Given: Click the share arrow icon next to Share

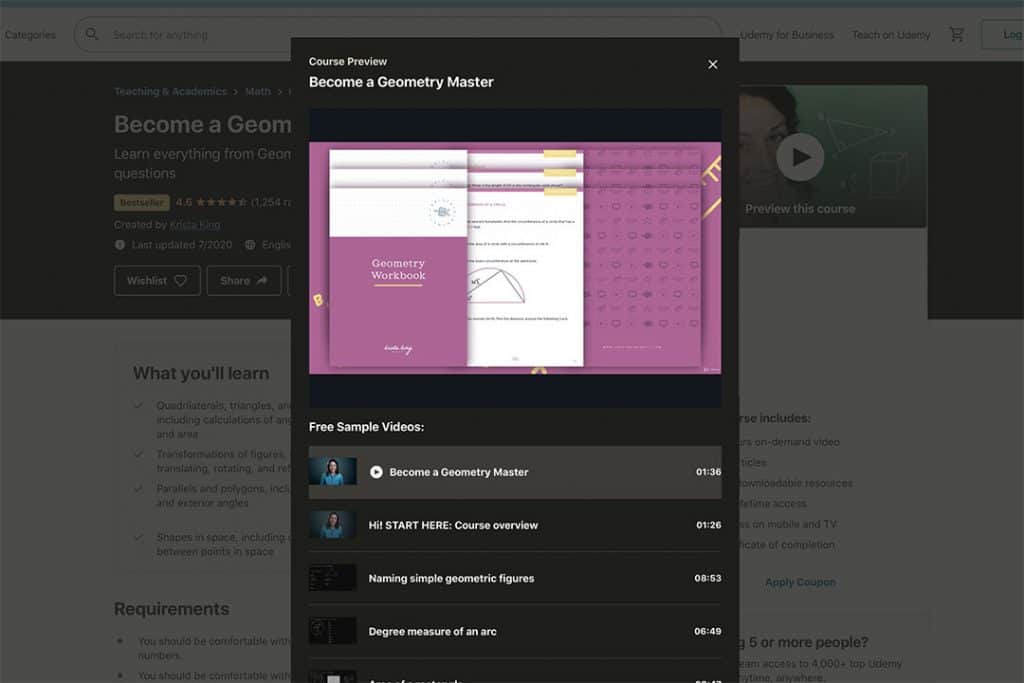Looking at the screenshot, I should (262, 281).
